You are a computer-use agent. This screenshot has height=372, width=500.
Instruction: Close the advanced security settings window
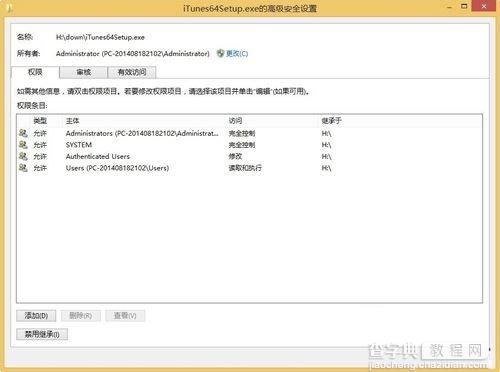[x=484, y=6]
